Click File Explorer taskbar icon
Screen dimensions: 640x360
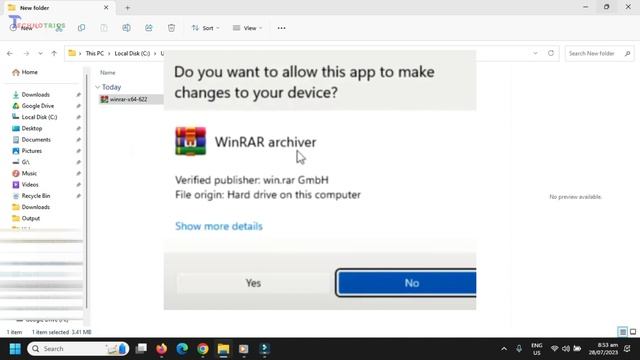point(223,349)
